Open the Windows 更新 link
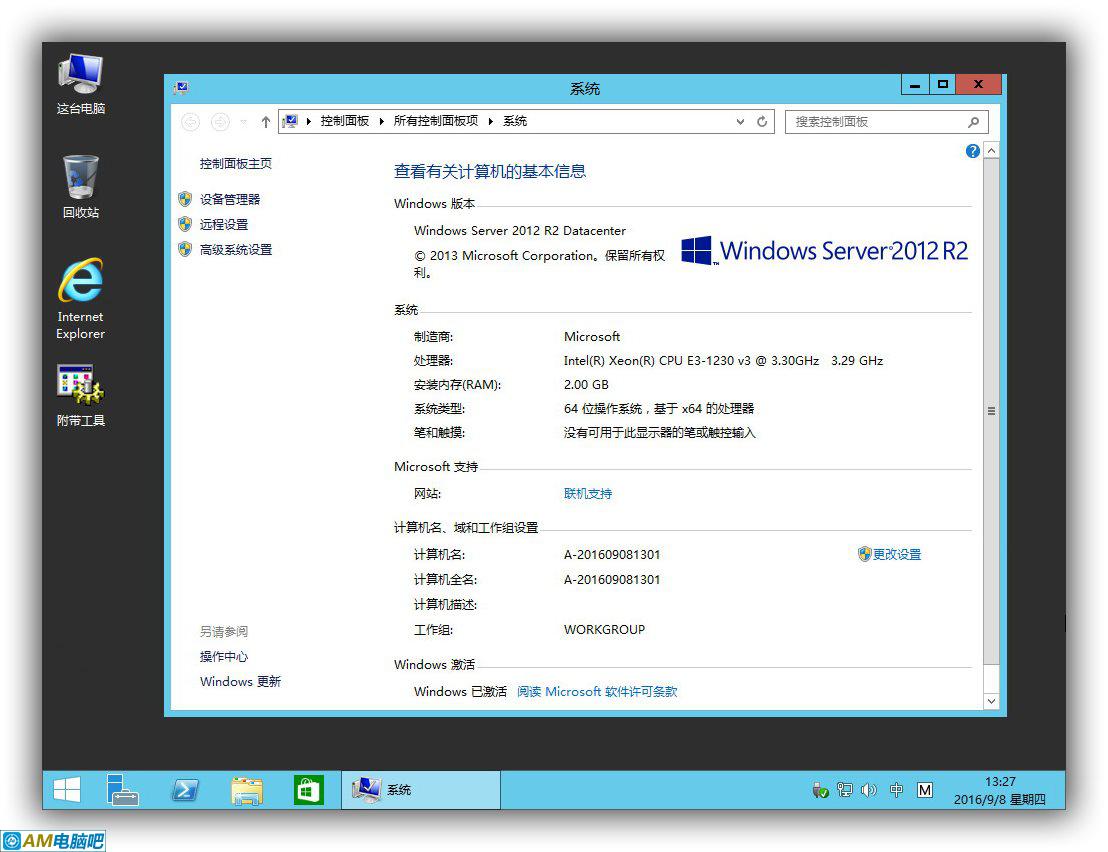This screenshot has height=852, width=1108. 240,682
